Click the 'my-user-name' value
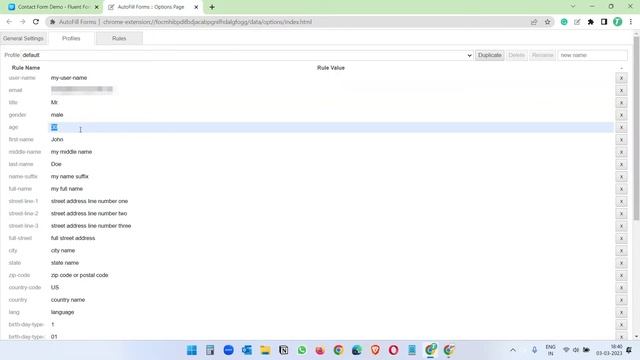The width and height of the screenshot is (640, 360). click(69, 78)
